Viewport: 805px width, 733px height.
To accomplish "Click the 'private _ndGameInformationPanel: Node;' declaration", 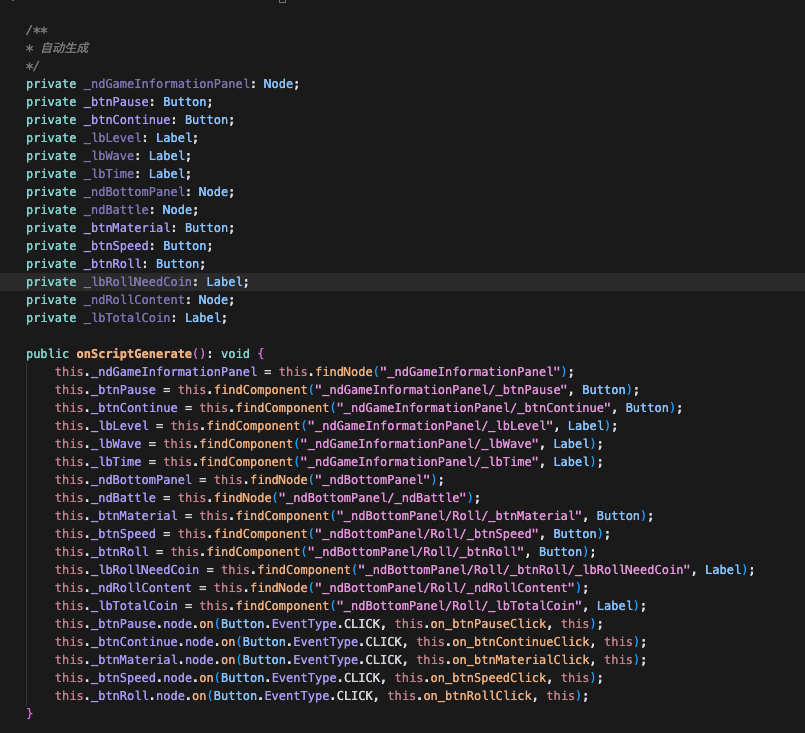I will click(x=163, y=84).
